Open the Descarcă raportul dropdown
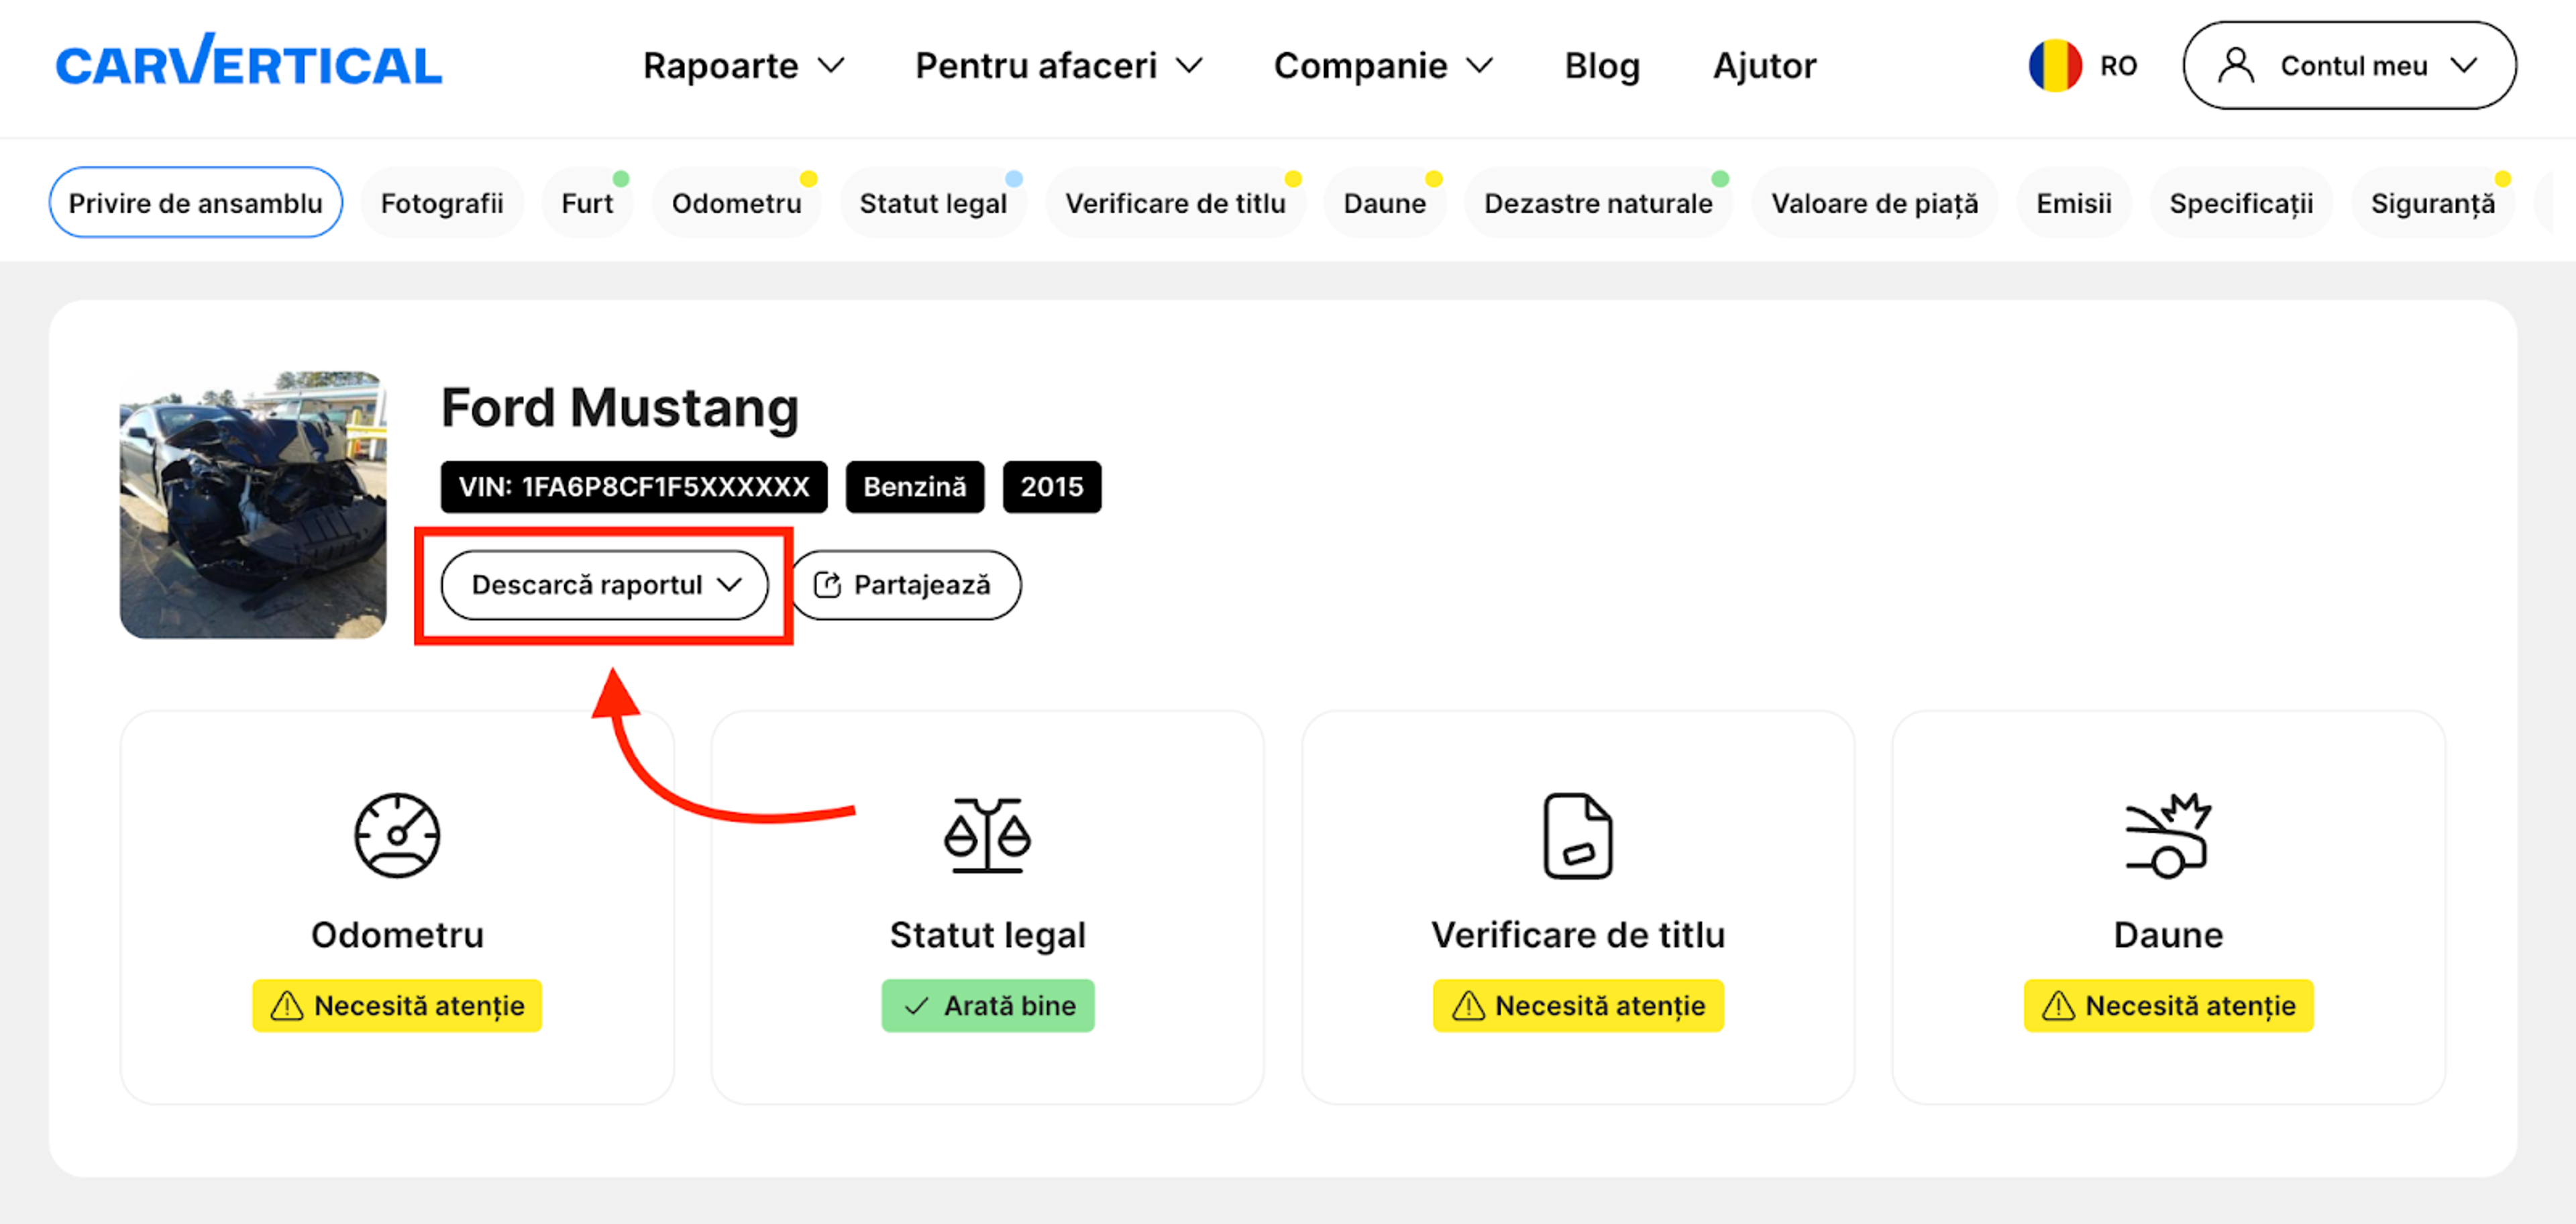The image size is (2576, 1224). coord(604,585)
